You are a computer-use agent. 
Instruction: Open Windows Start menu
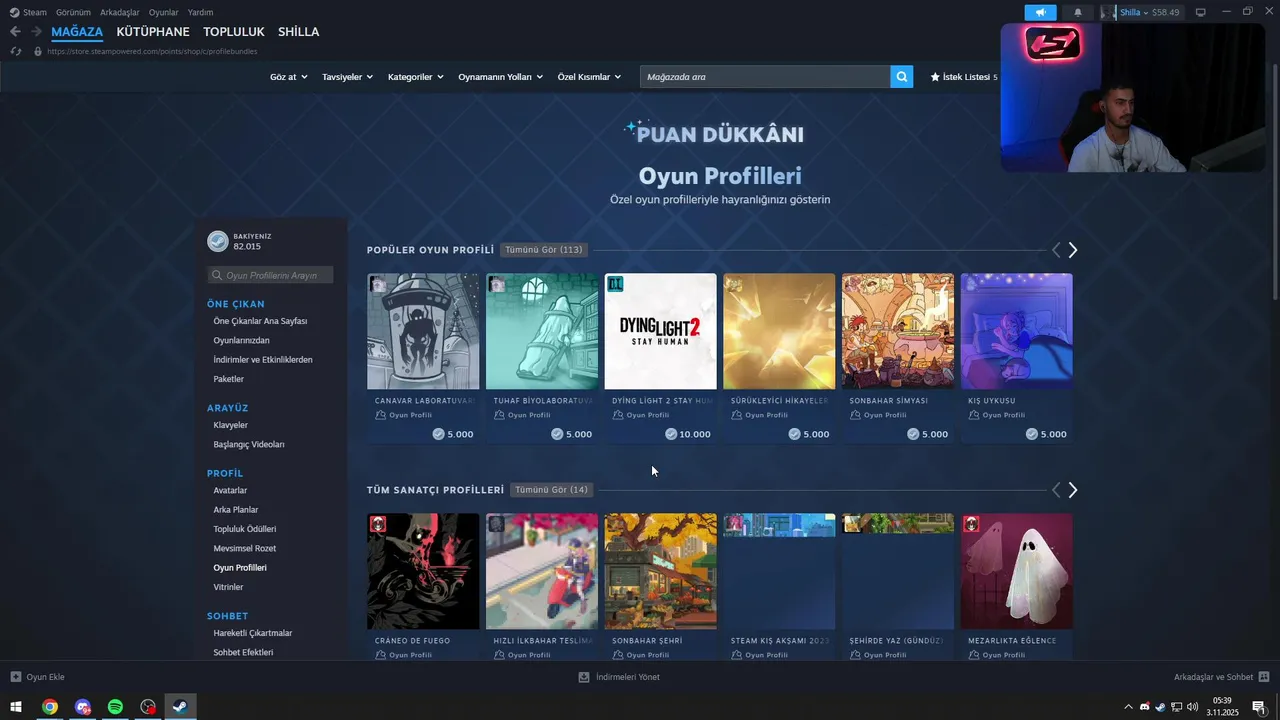16,707
